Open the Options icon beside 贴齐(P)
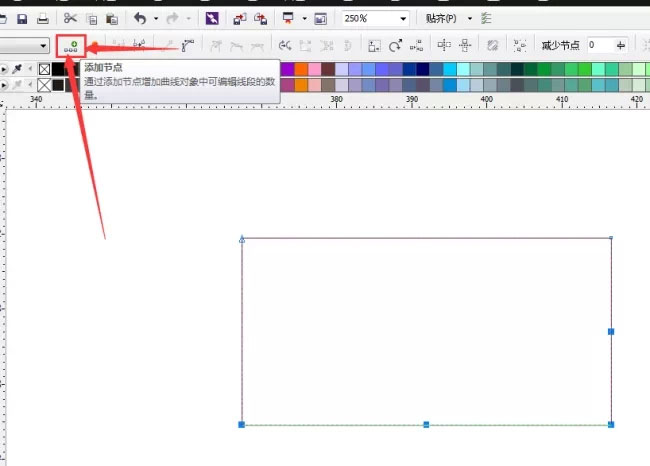The height and width of the screenshot is (466, 650). [486, 18]
